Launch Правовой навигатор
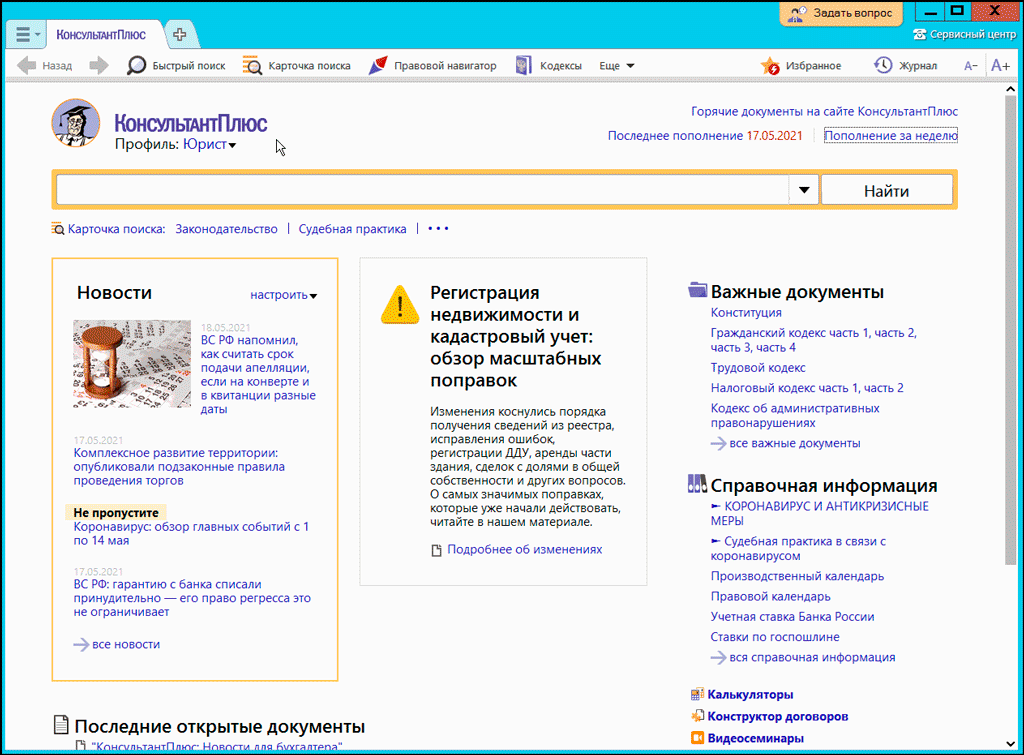Screen dimensions: 1024x755 point(432,65)
